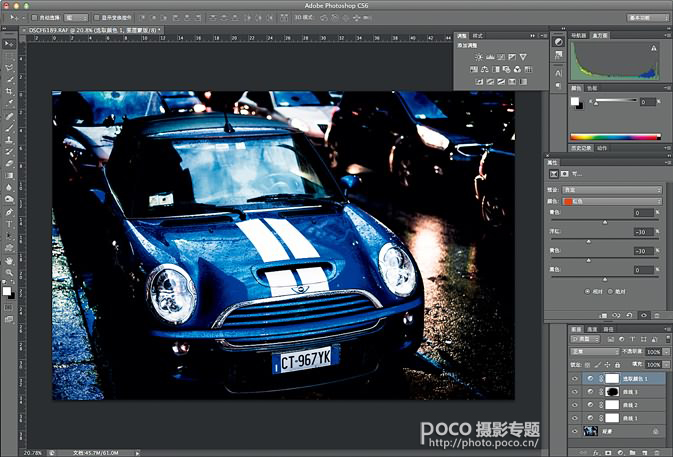Hide the 选取颜色 1 layer
This screenshot has height=457, width=673.
575,378
